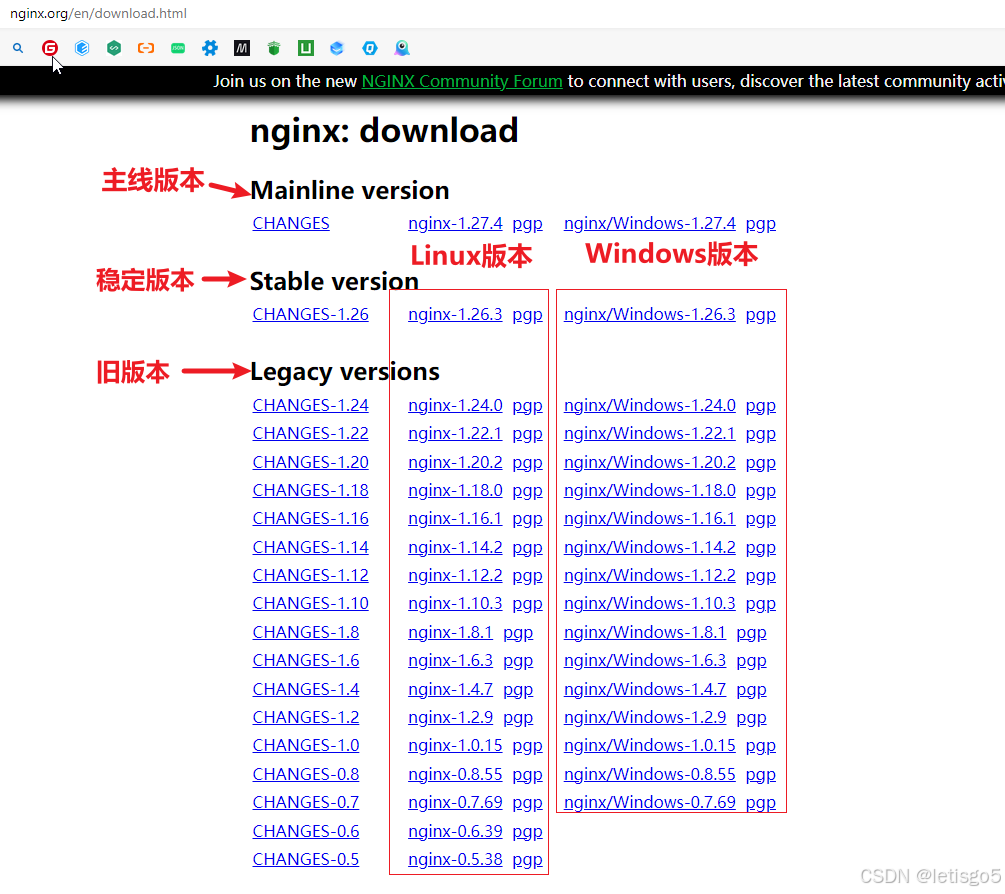The width and height of the screenshot is (1005, 894).
Task: Open pgp signature for nginx/Windows-1.26.3
Action: point(761,315)
